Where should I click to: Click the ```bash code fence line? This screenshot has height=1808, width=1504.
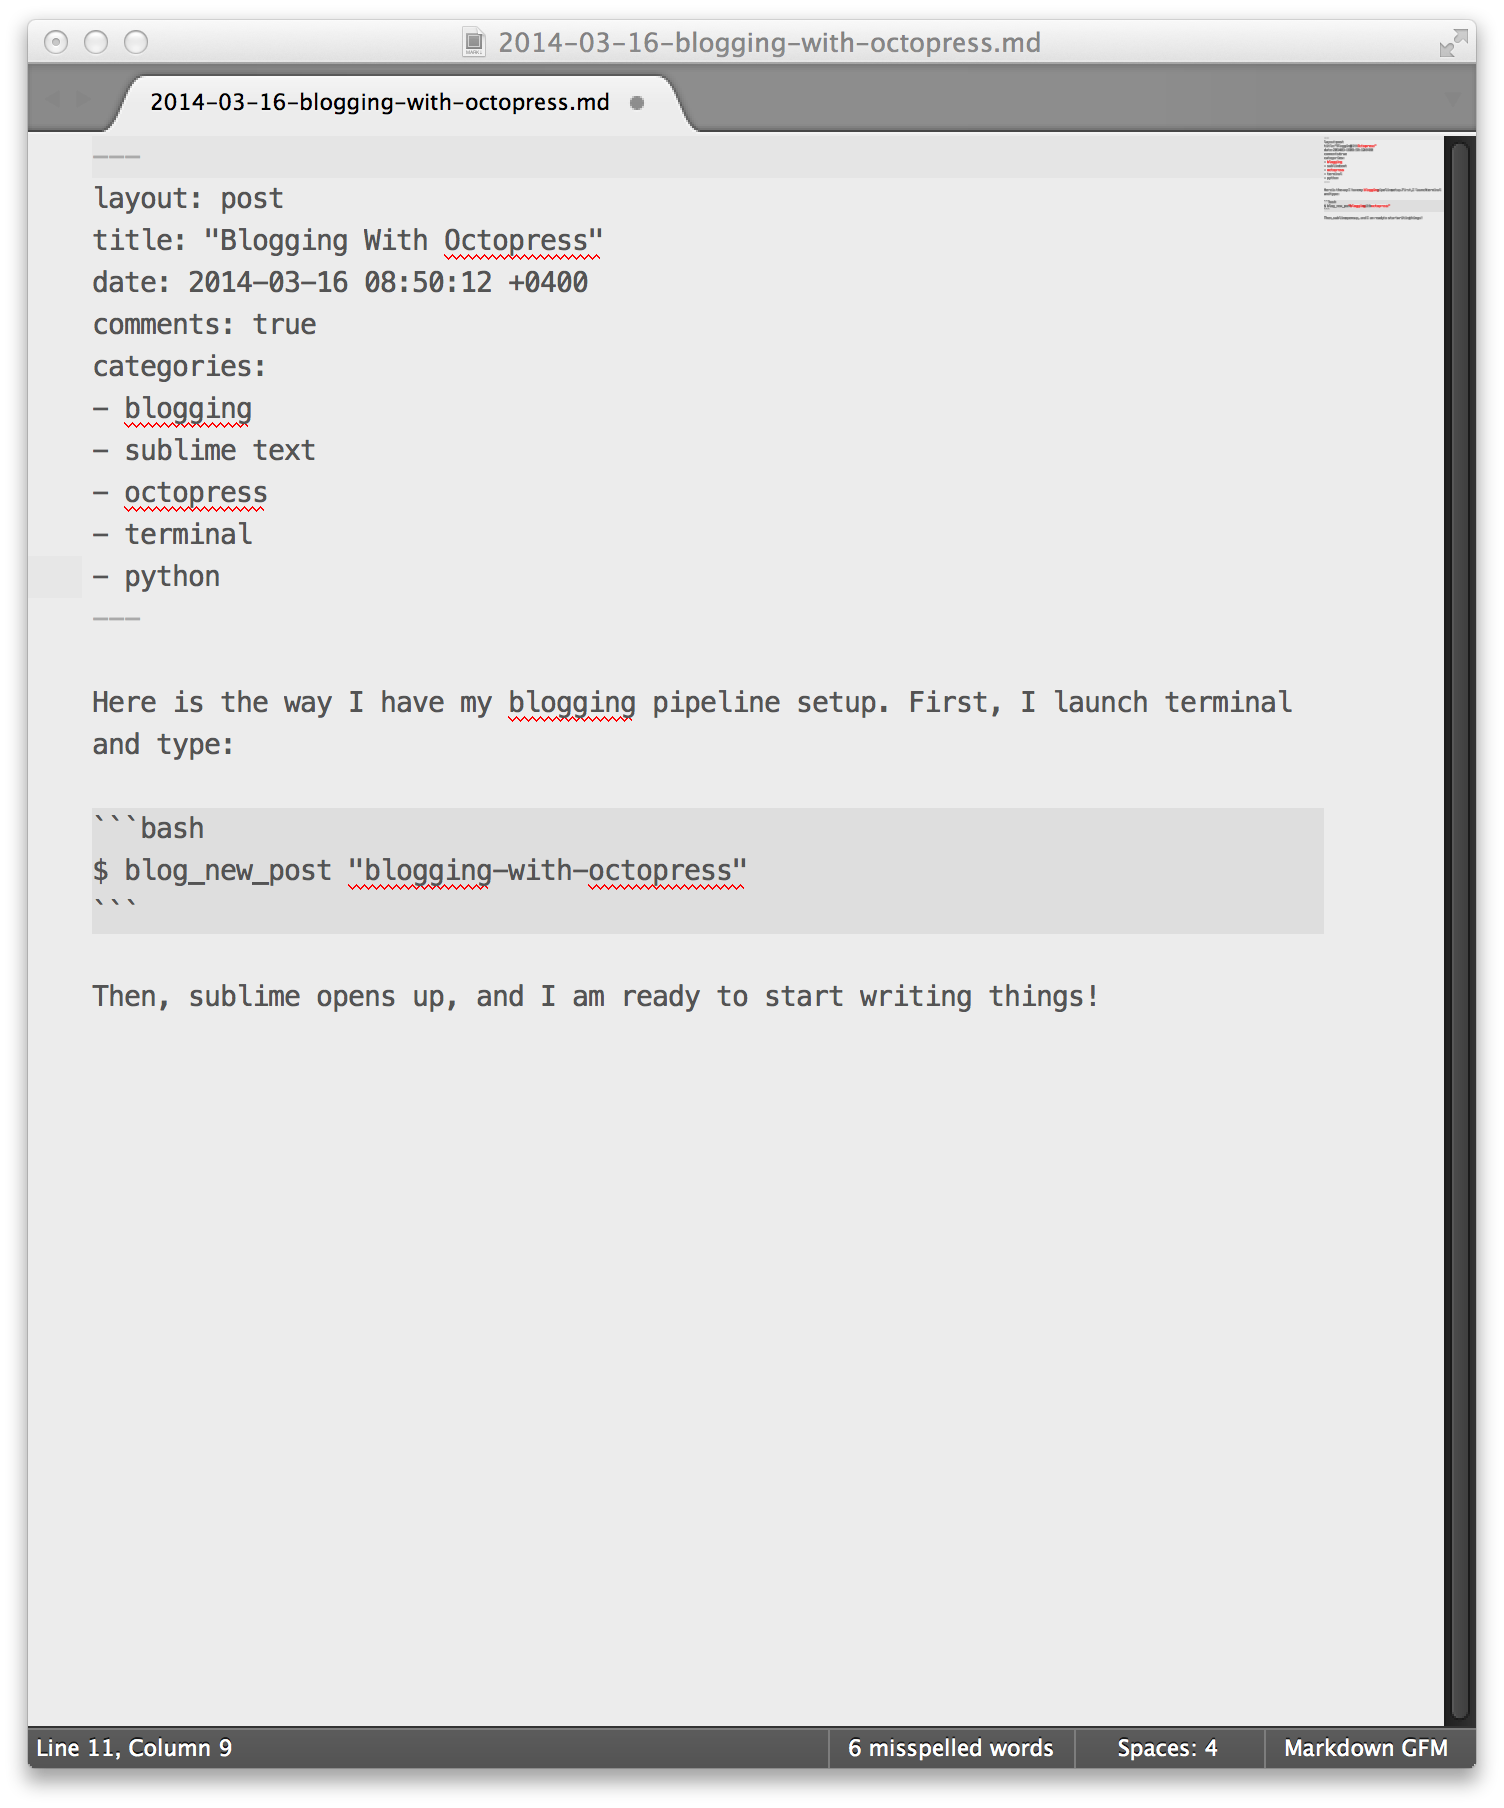[148, 828]
